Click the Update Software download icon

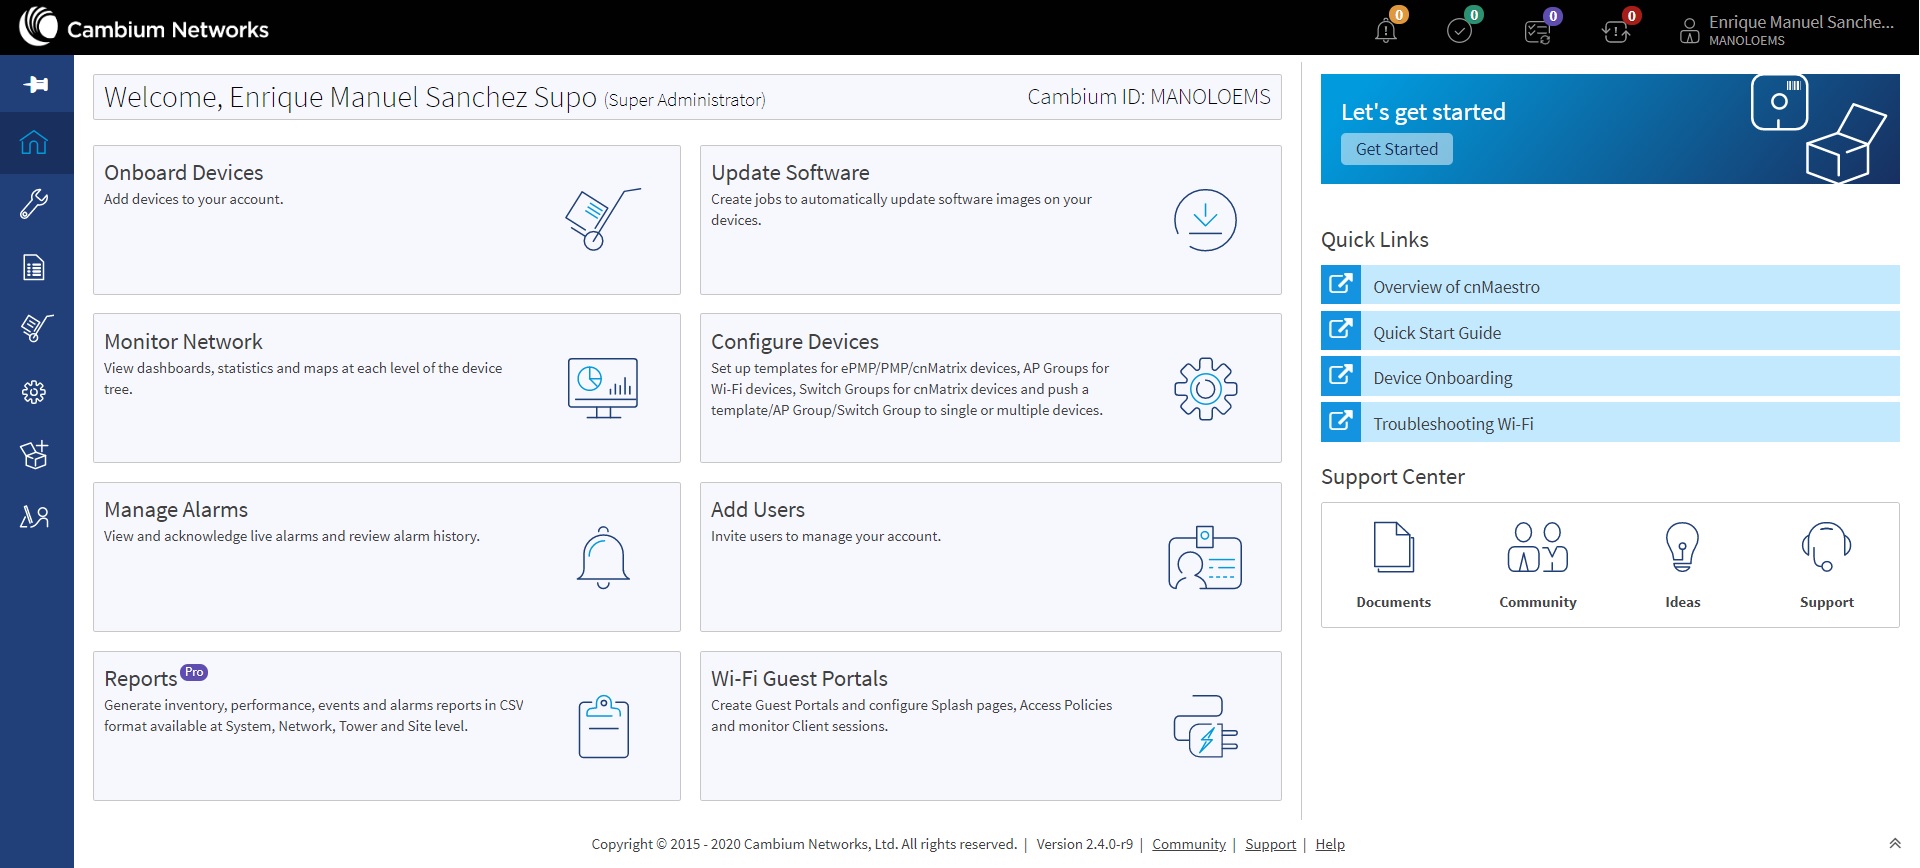click(1205, 220)
